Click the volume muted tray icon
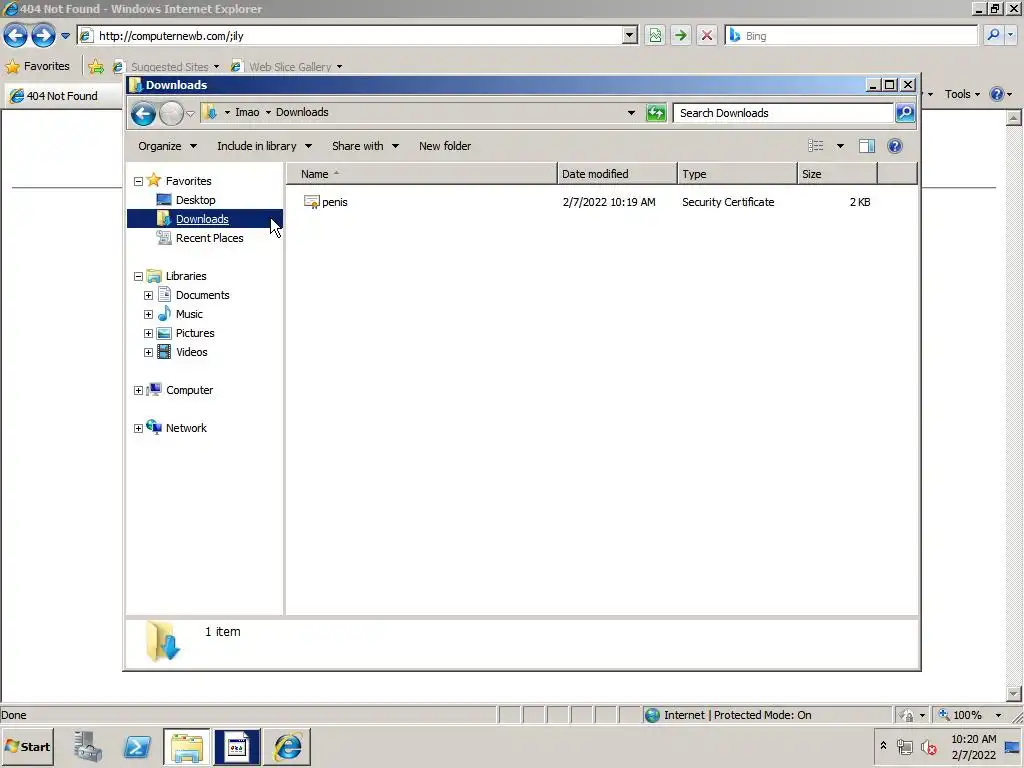Image resolution: width=1024 pixels, height=768 pixels. pyautogui.click(x=928, y=747)
